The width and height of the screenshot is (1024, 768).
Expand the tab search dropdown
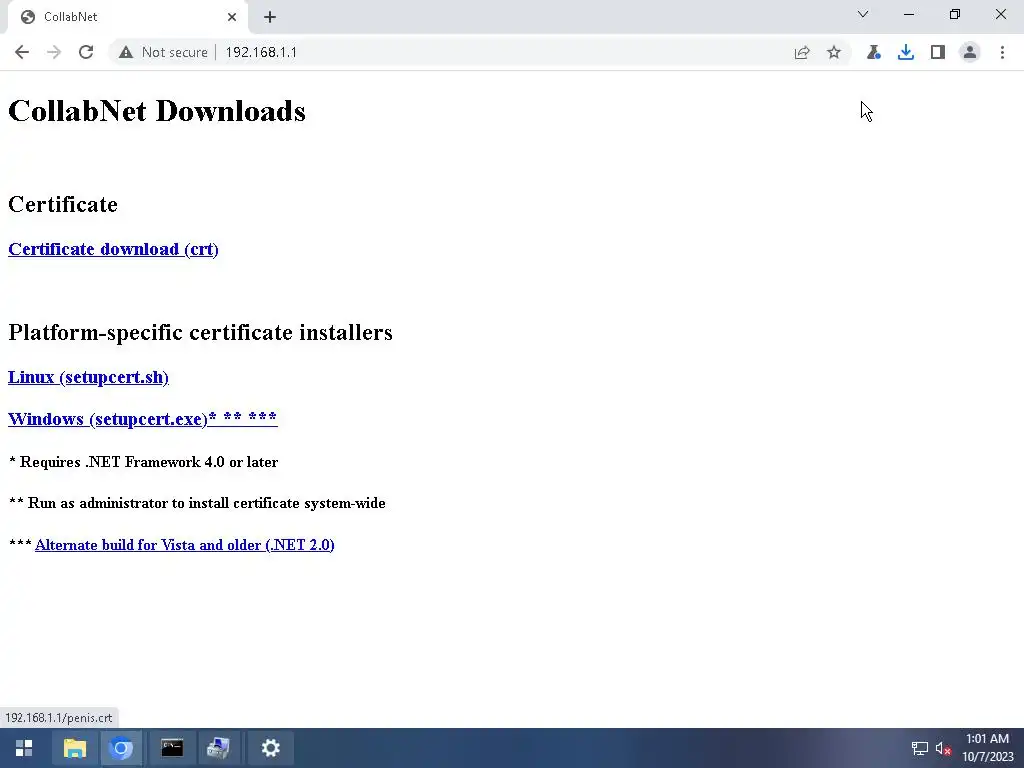pyautogui.click(x=863, y=14)
